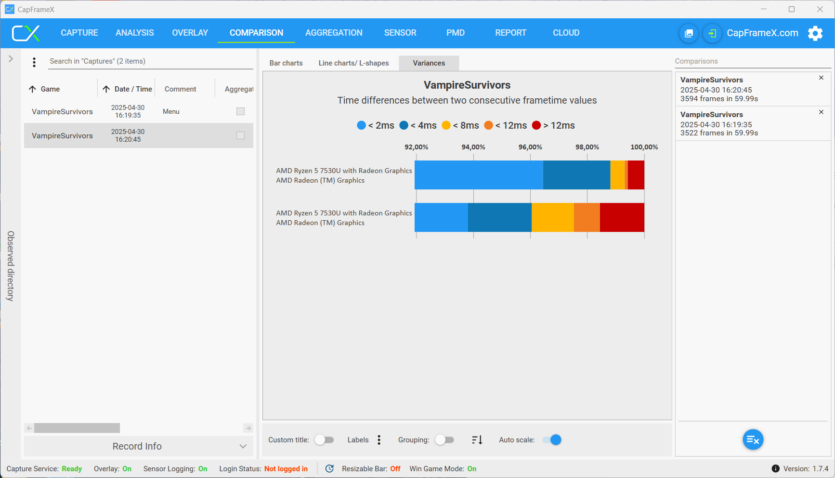Disable the Auto scale switch
835x478 pixels.
(552, 440)
